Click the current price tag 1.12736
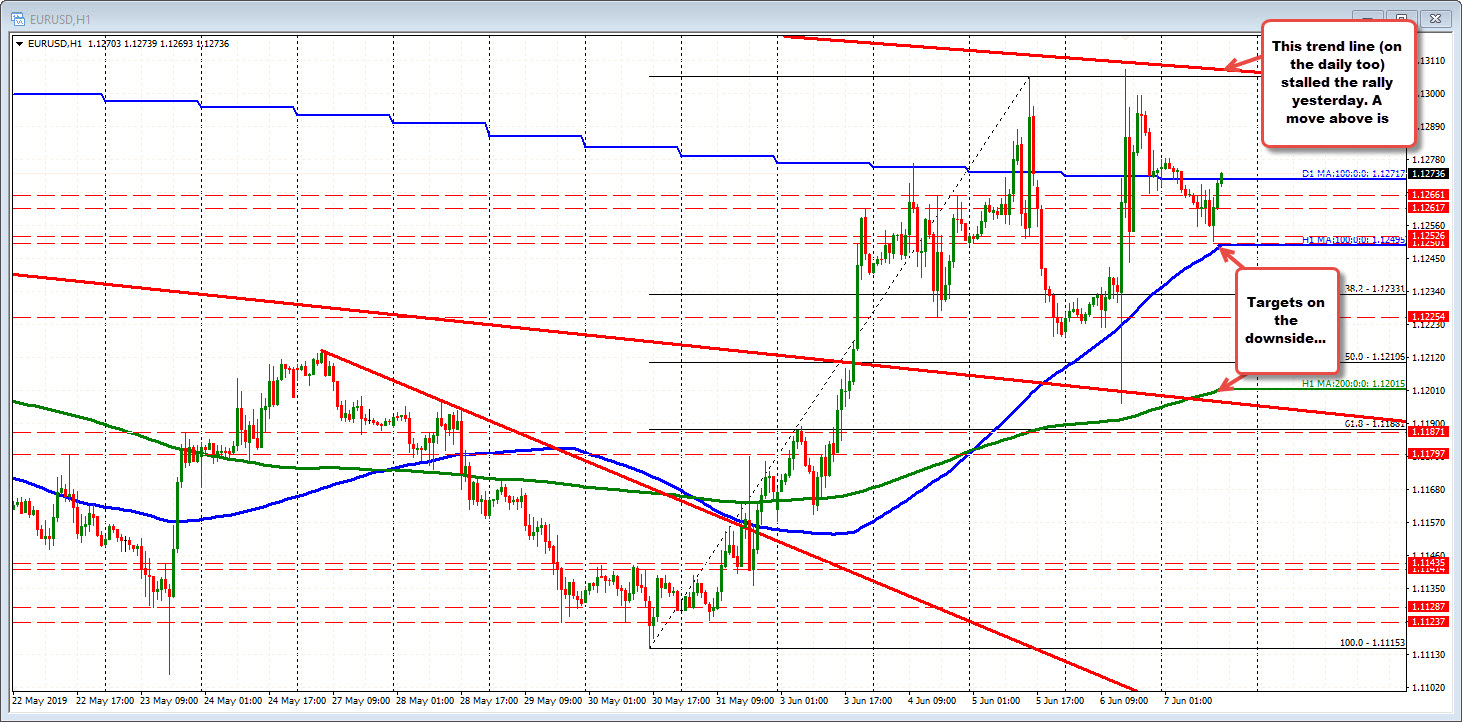Image resolution: width=1462 pixels, height=722 pixels. tap(1428, 172)
